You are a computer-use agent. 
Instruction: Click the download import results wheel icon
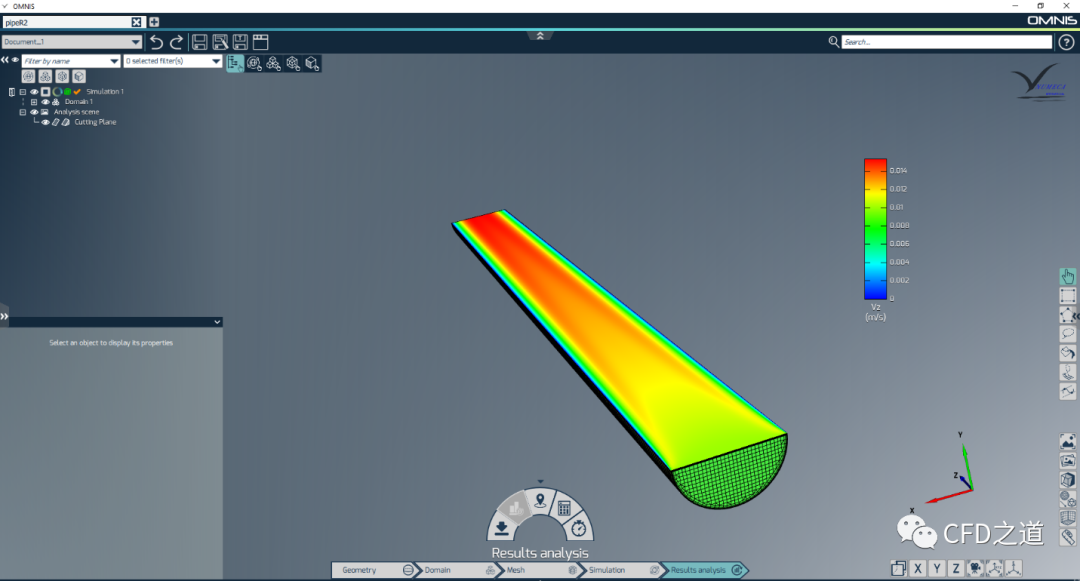[502, 528]
